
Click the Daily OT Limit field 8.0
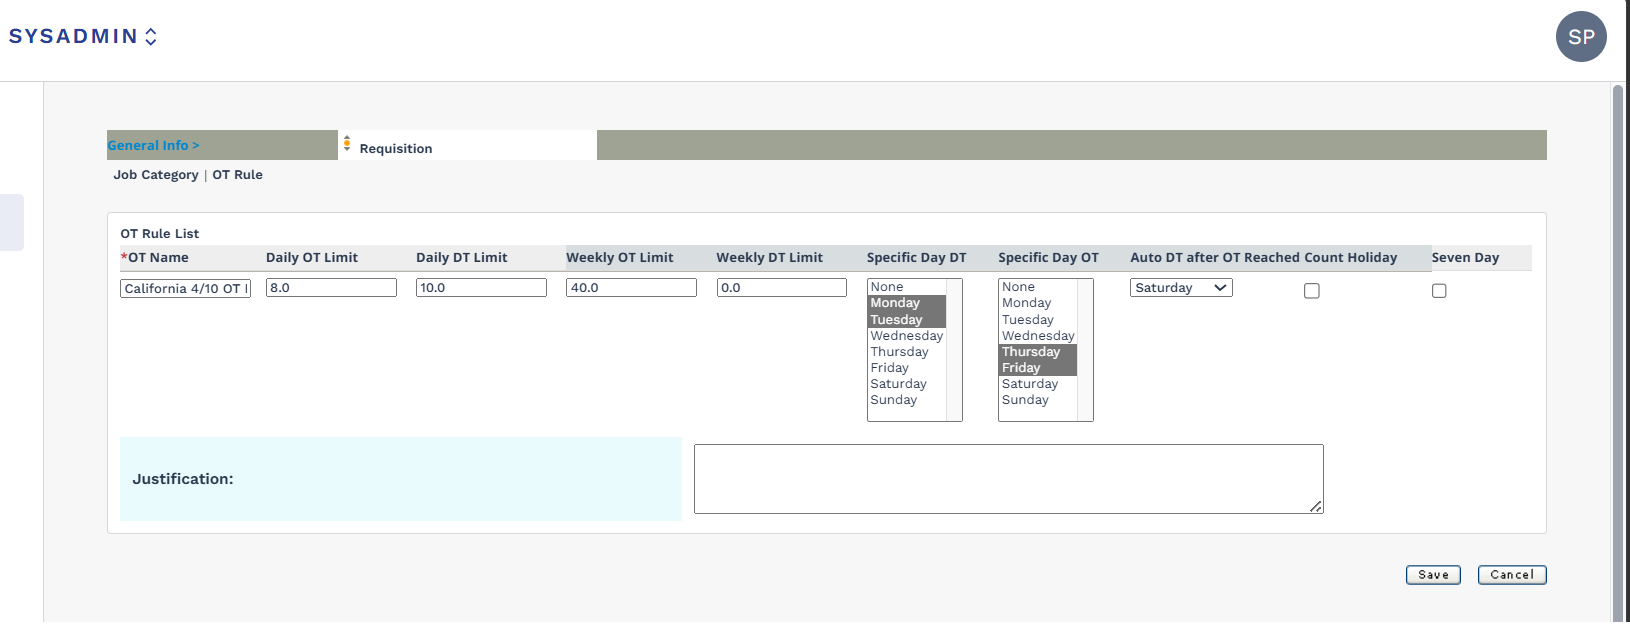(x=331, y=287)
